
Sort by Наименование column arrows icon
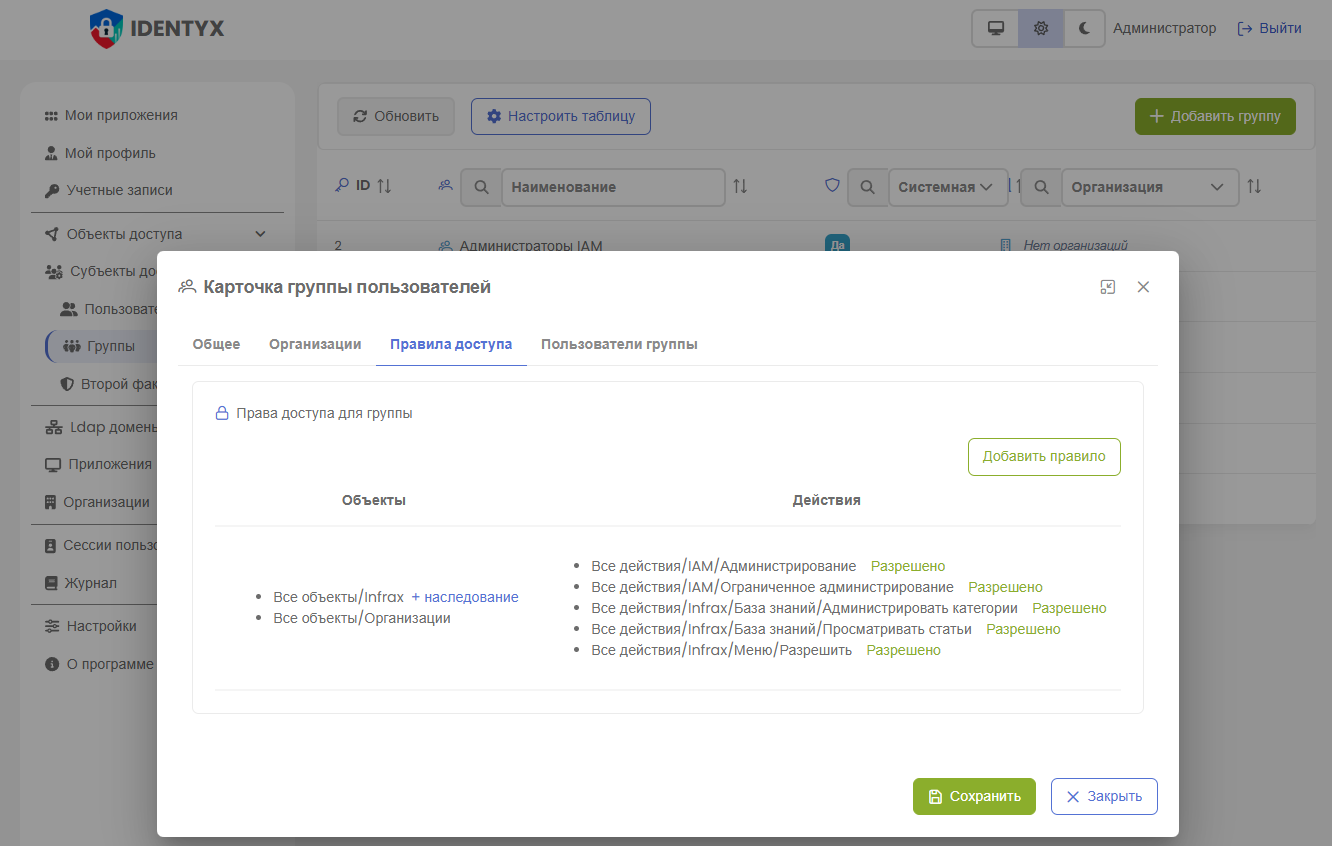tap(740, 187)
